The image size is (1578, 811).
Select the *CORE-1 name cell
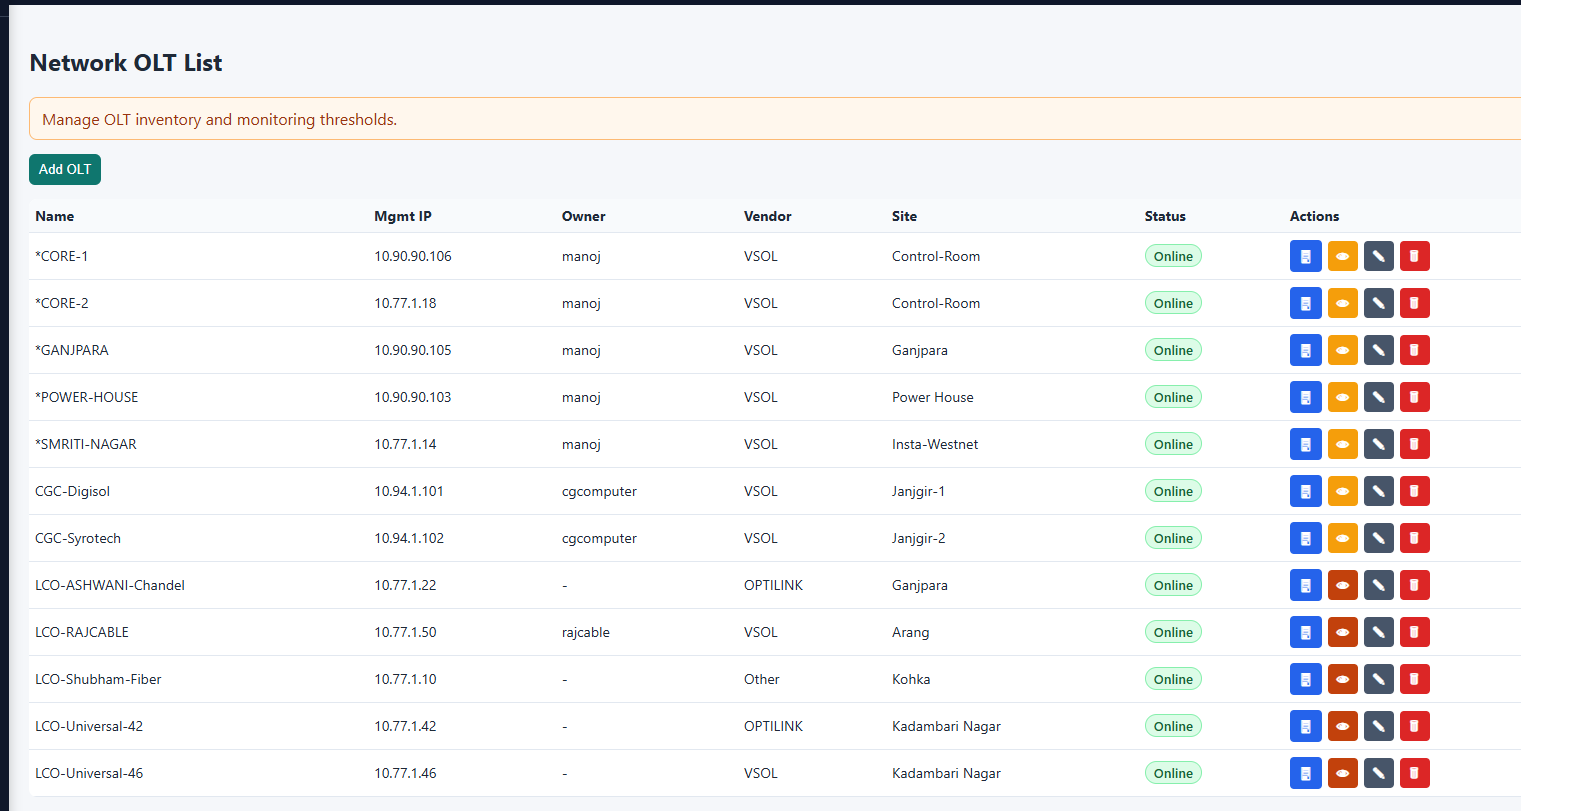[62, 256]
